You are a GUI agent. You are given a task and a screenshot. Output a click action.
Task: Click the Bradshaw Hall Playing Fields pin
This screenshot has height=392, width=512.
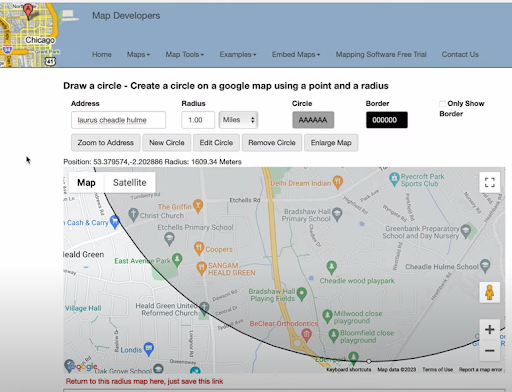tap(302, 294)
